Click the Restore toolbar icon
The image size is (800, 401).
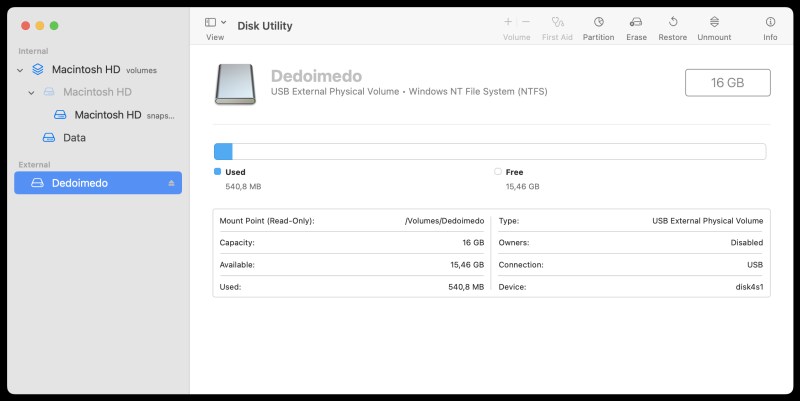[673, 22]
